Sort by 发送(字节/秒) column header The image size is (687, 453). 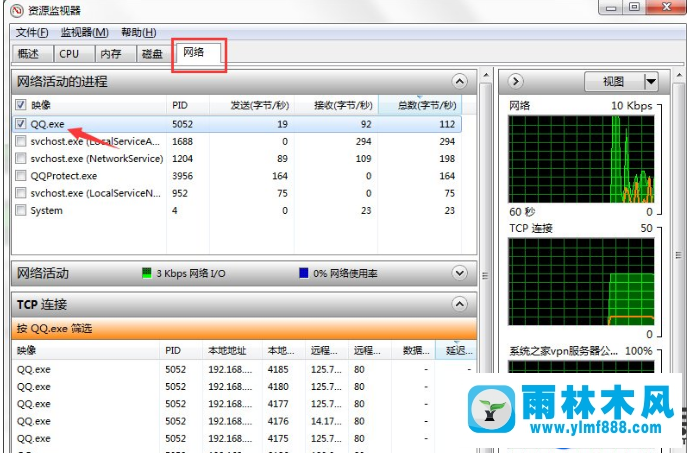[252, 105]
